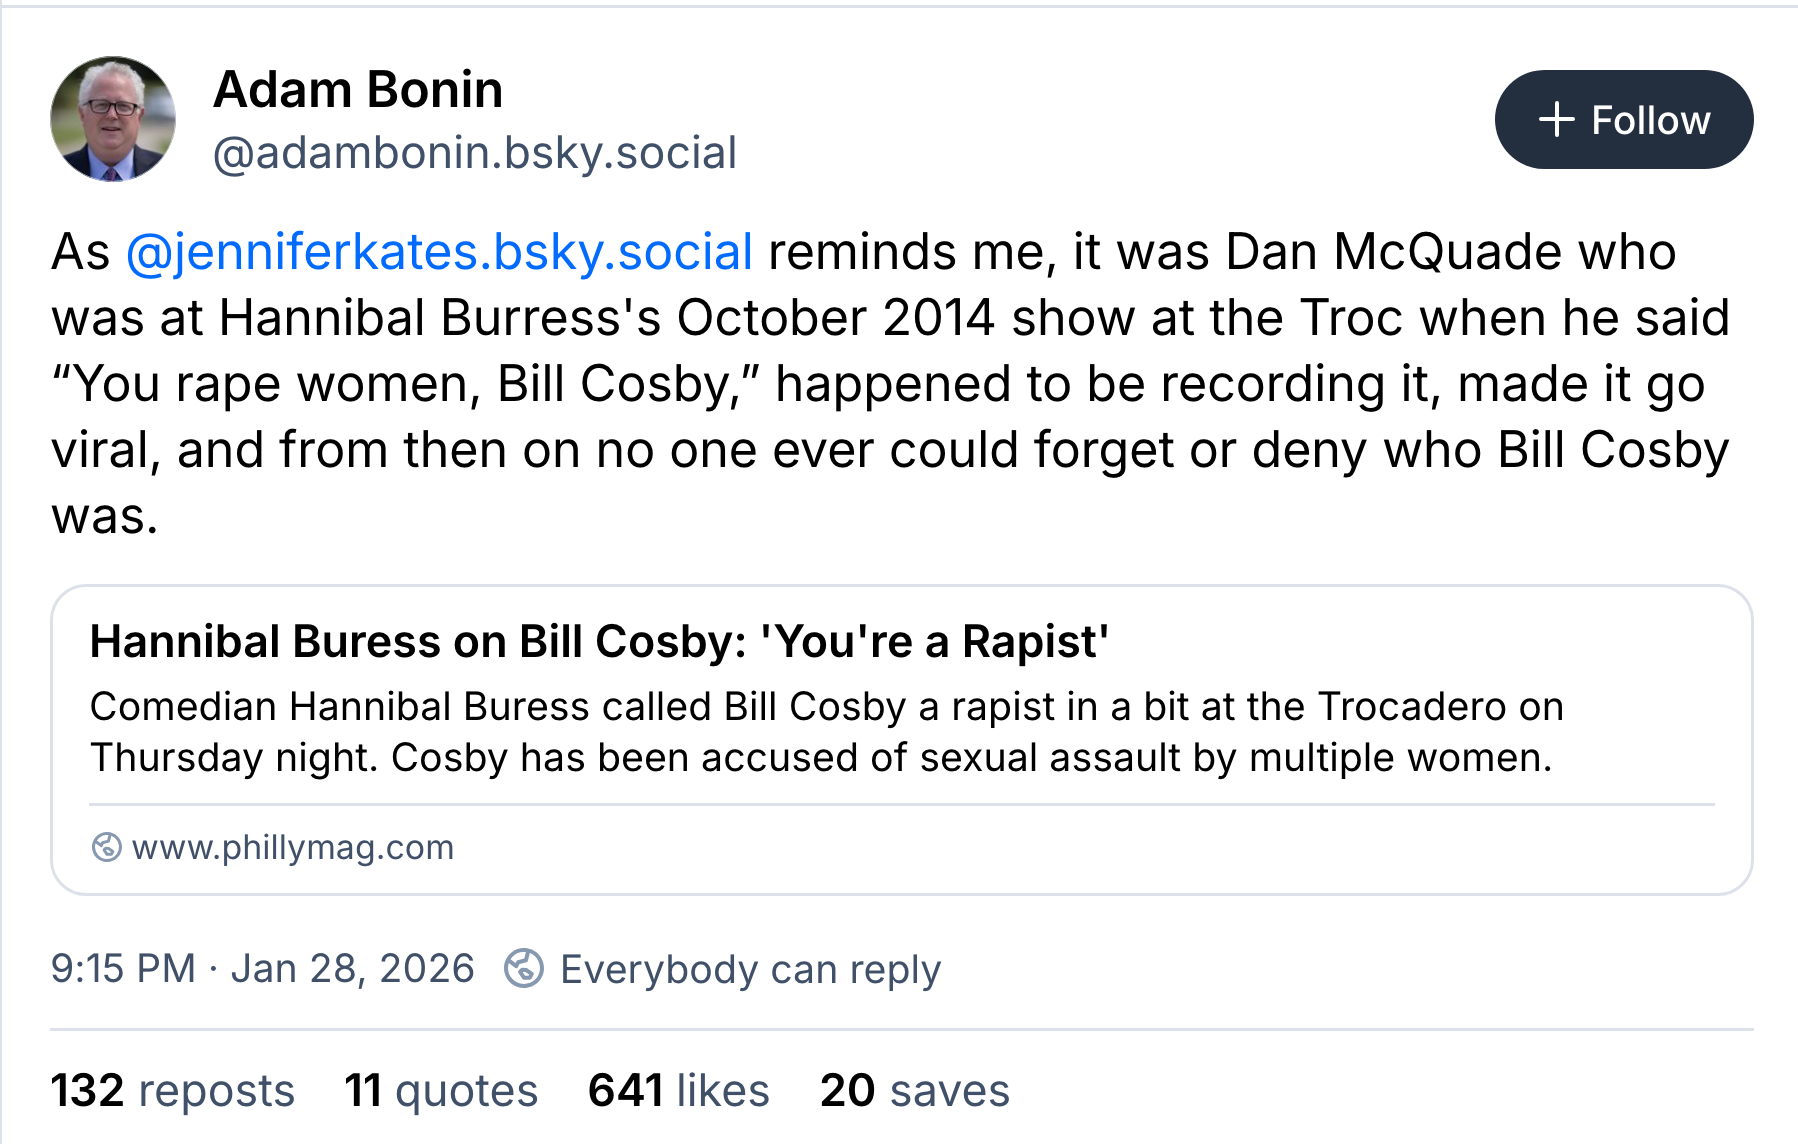Open the @jenniferkates.bsky.social mention
The height and width of the screenshot is (1144, 1798).
pyautogui.click(x=439, y=251)
